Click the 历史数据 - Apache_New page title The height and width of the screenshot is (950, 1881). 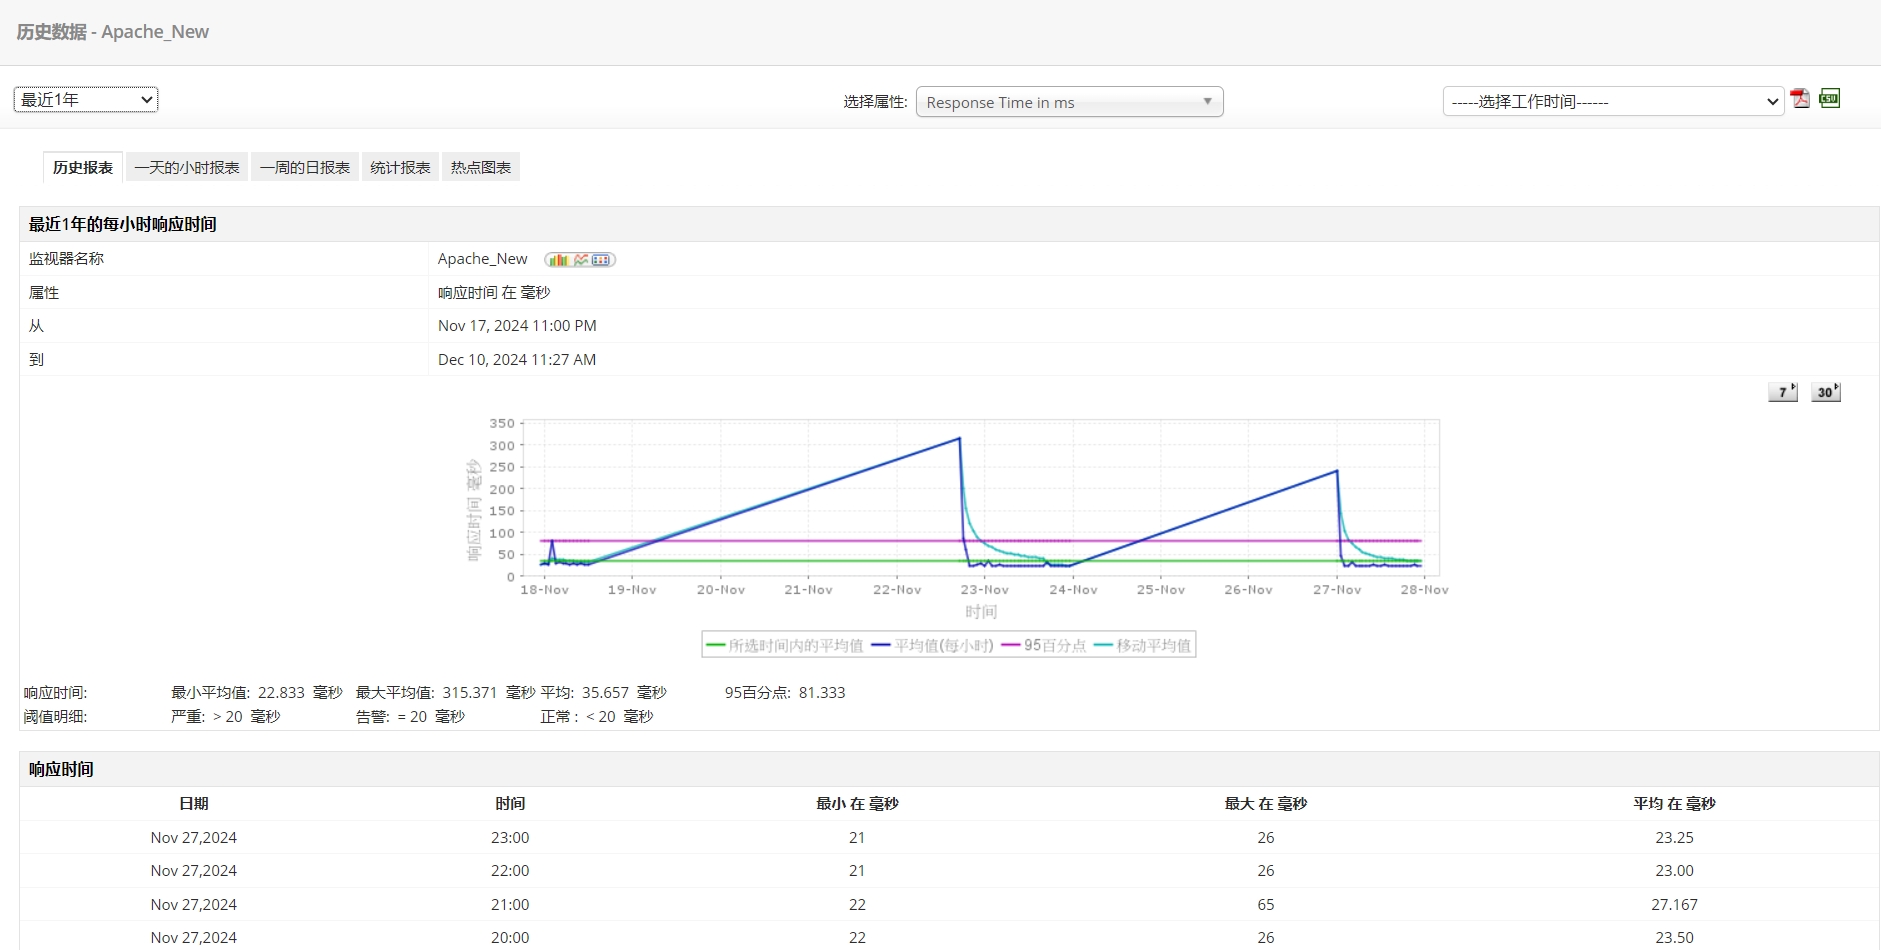113,32
